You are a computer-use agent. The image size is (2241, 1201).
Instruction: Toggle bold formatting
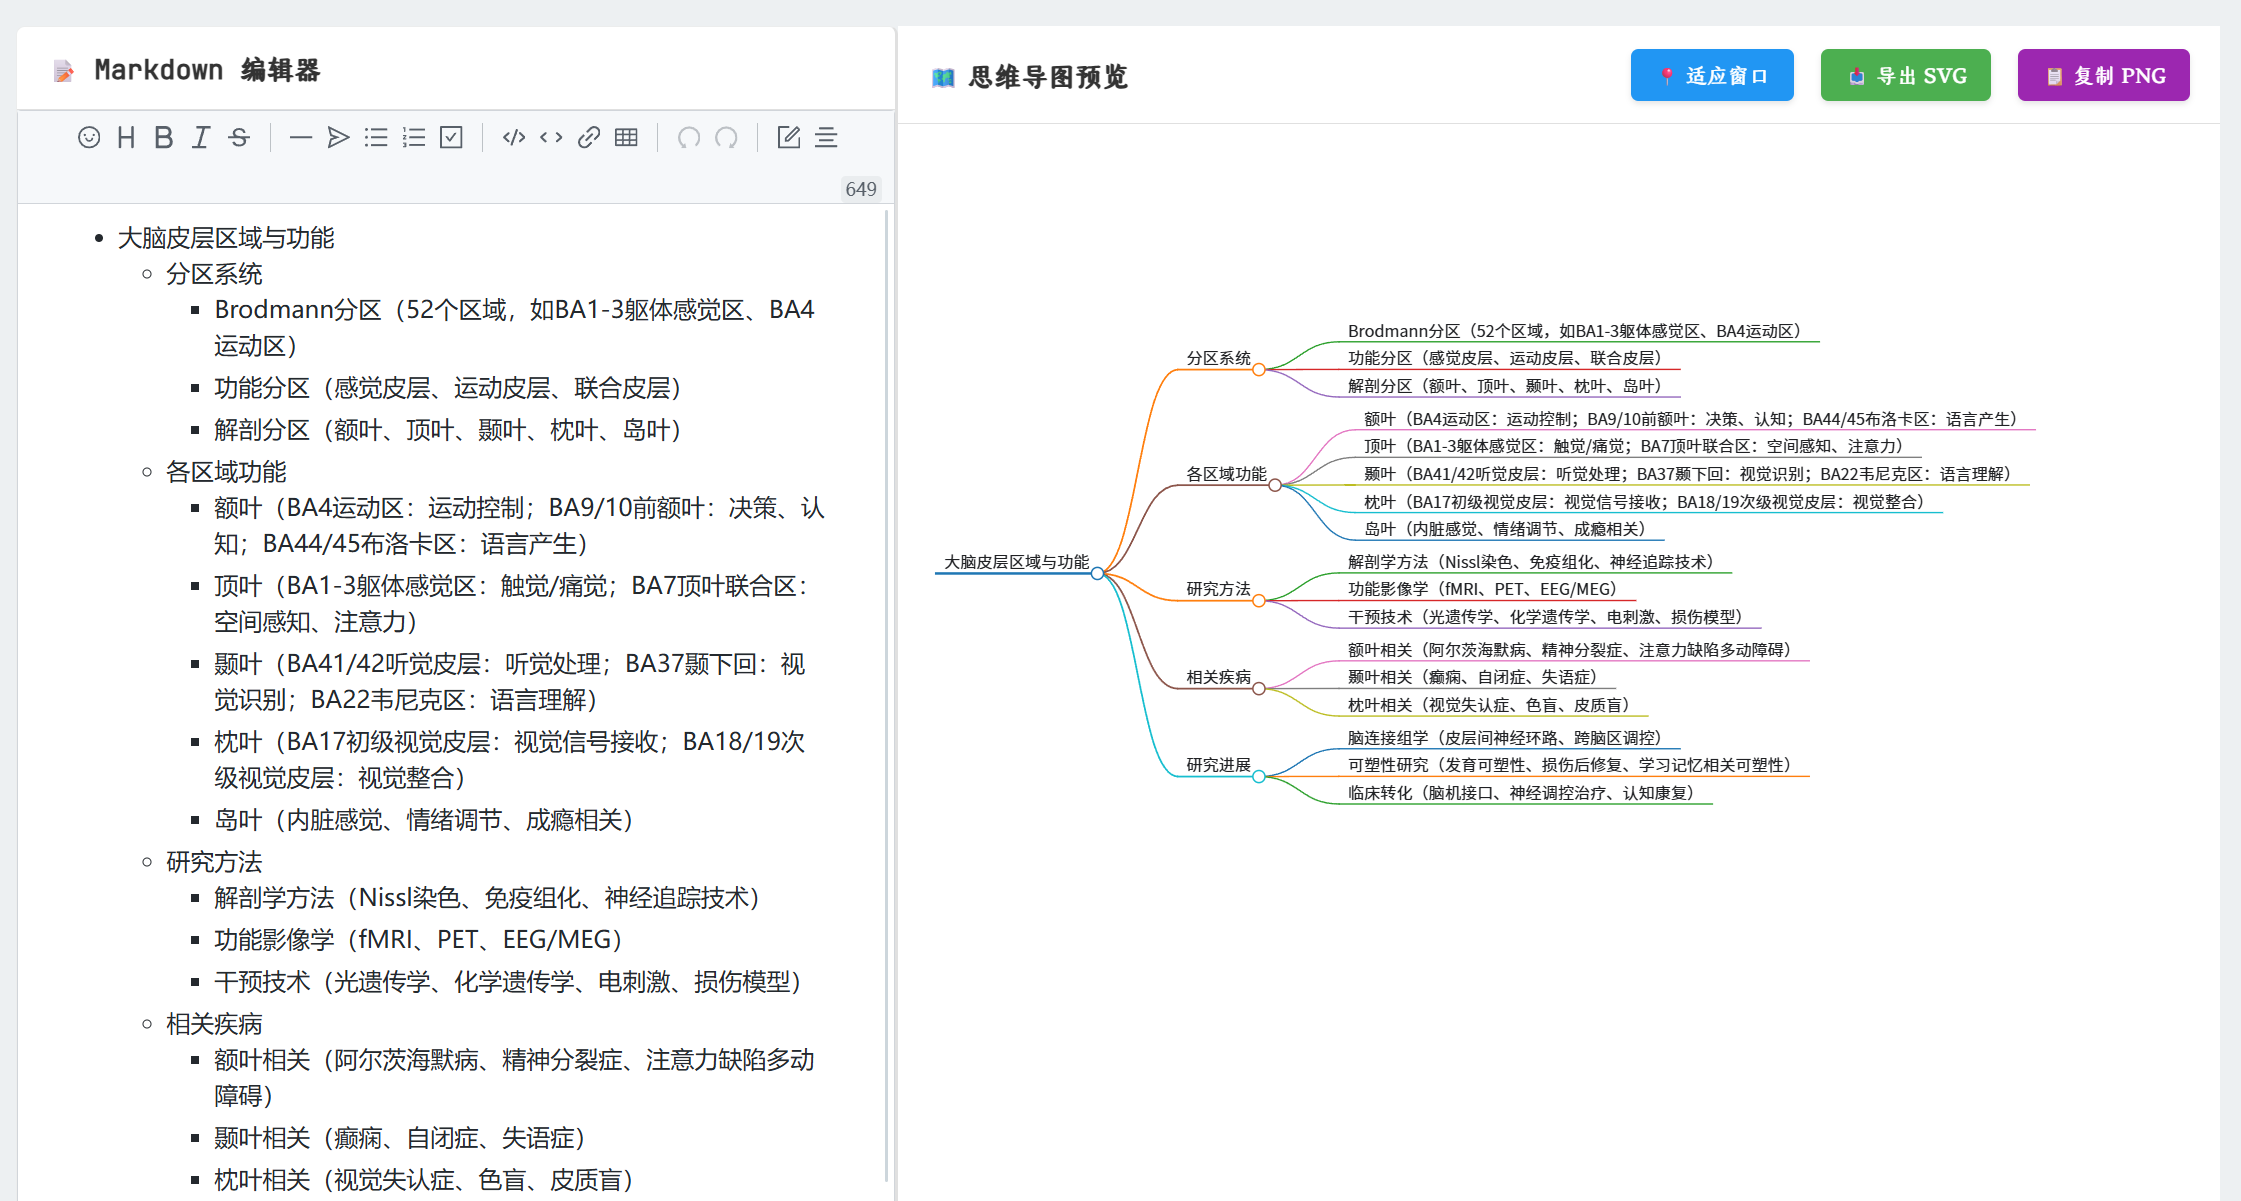[x=164, y=138]
